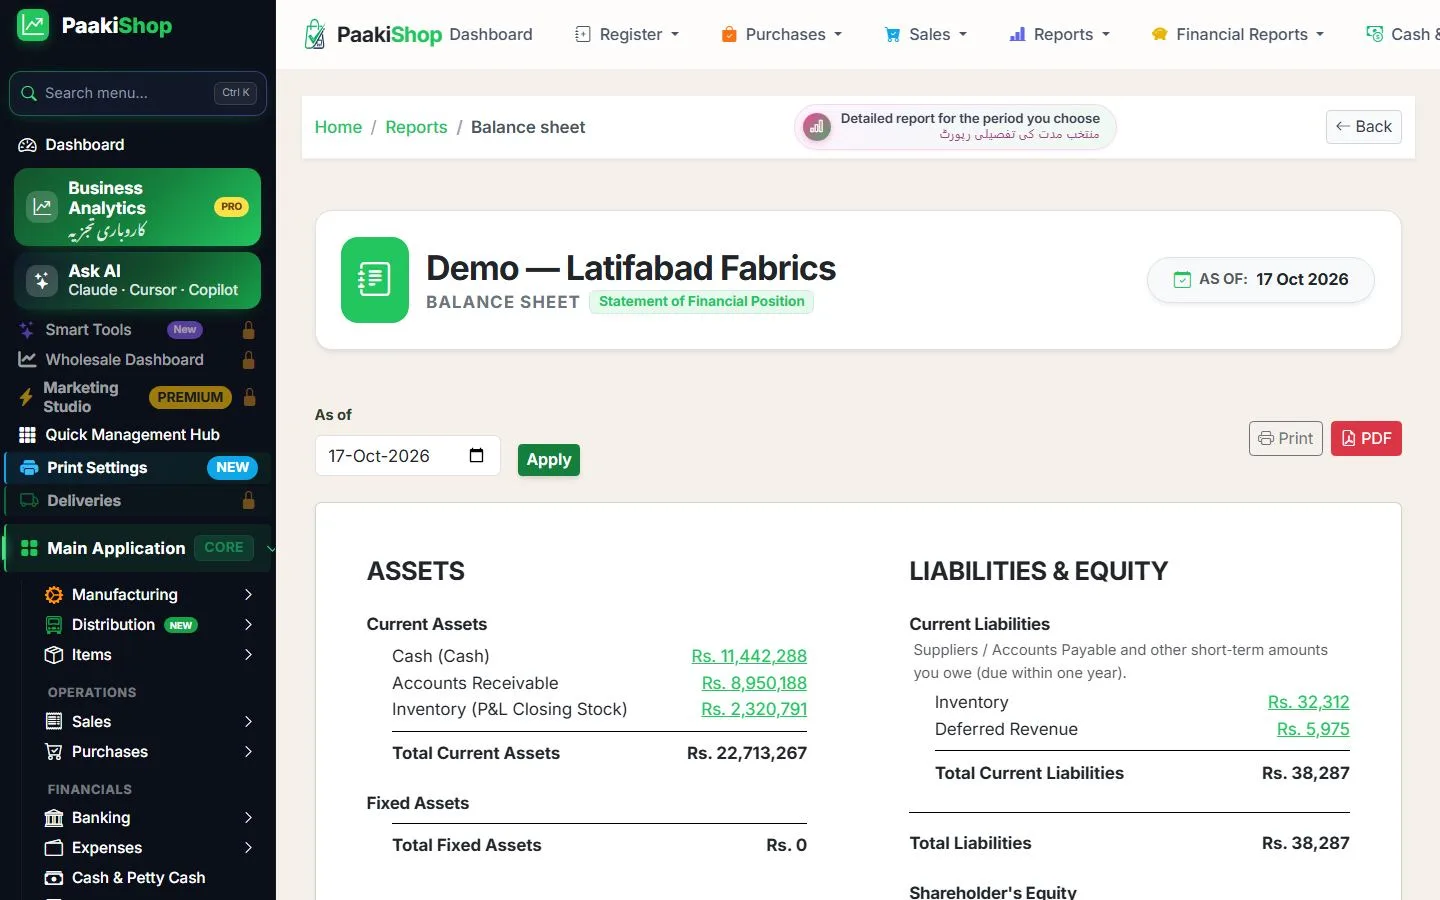Click the Dashboard speedometer icon
Image resolution: width=1440 pixels, height=900 pixels.
(27, 145)
